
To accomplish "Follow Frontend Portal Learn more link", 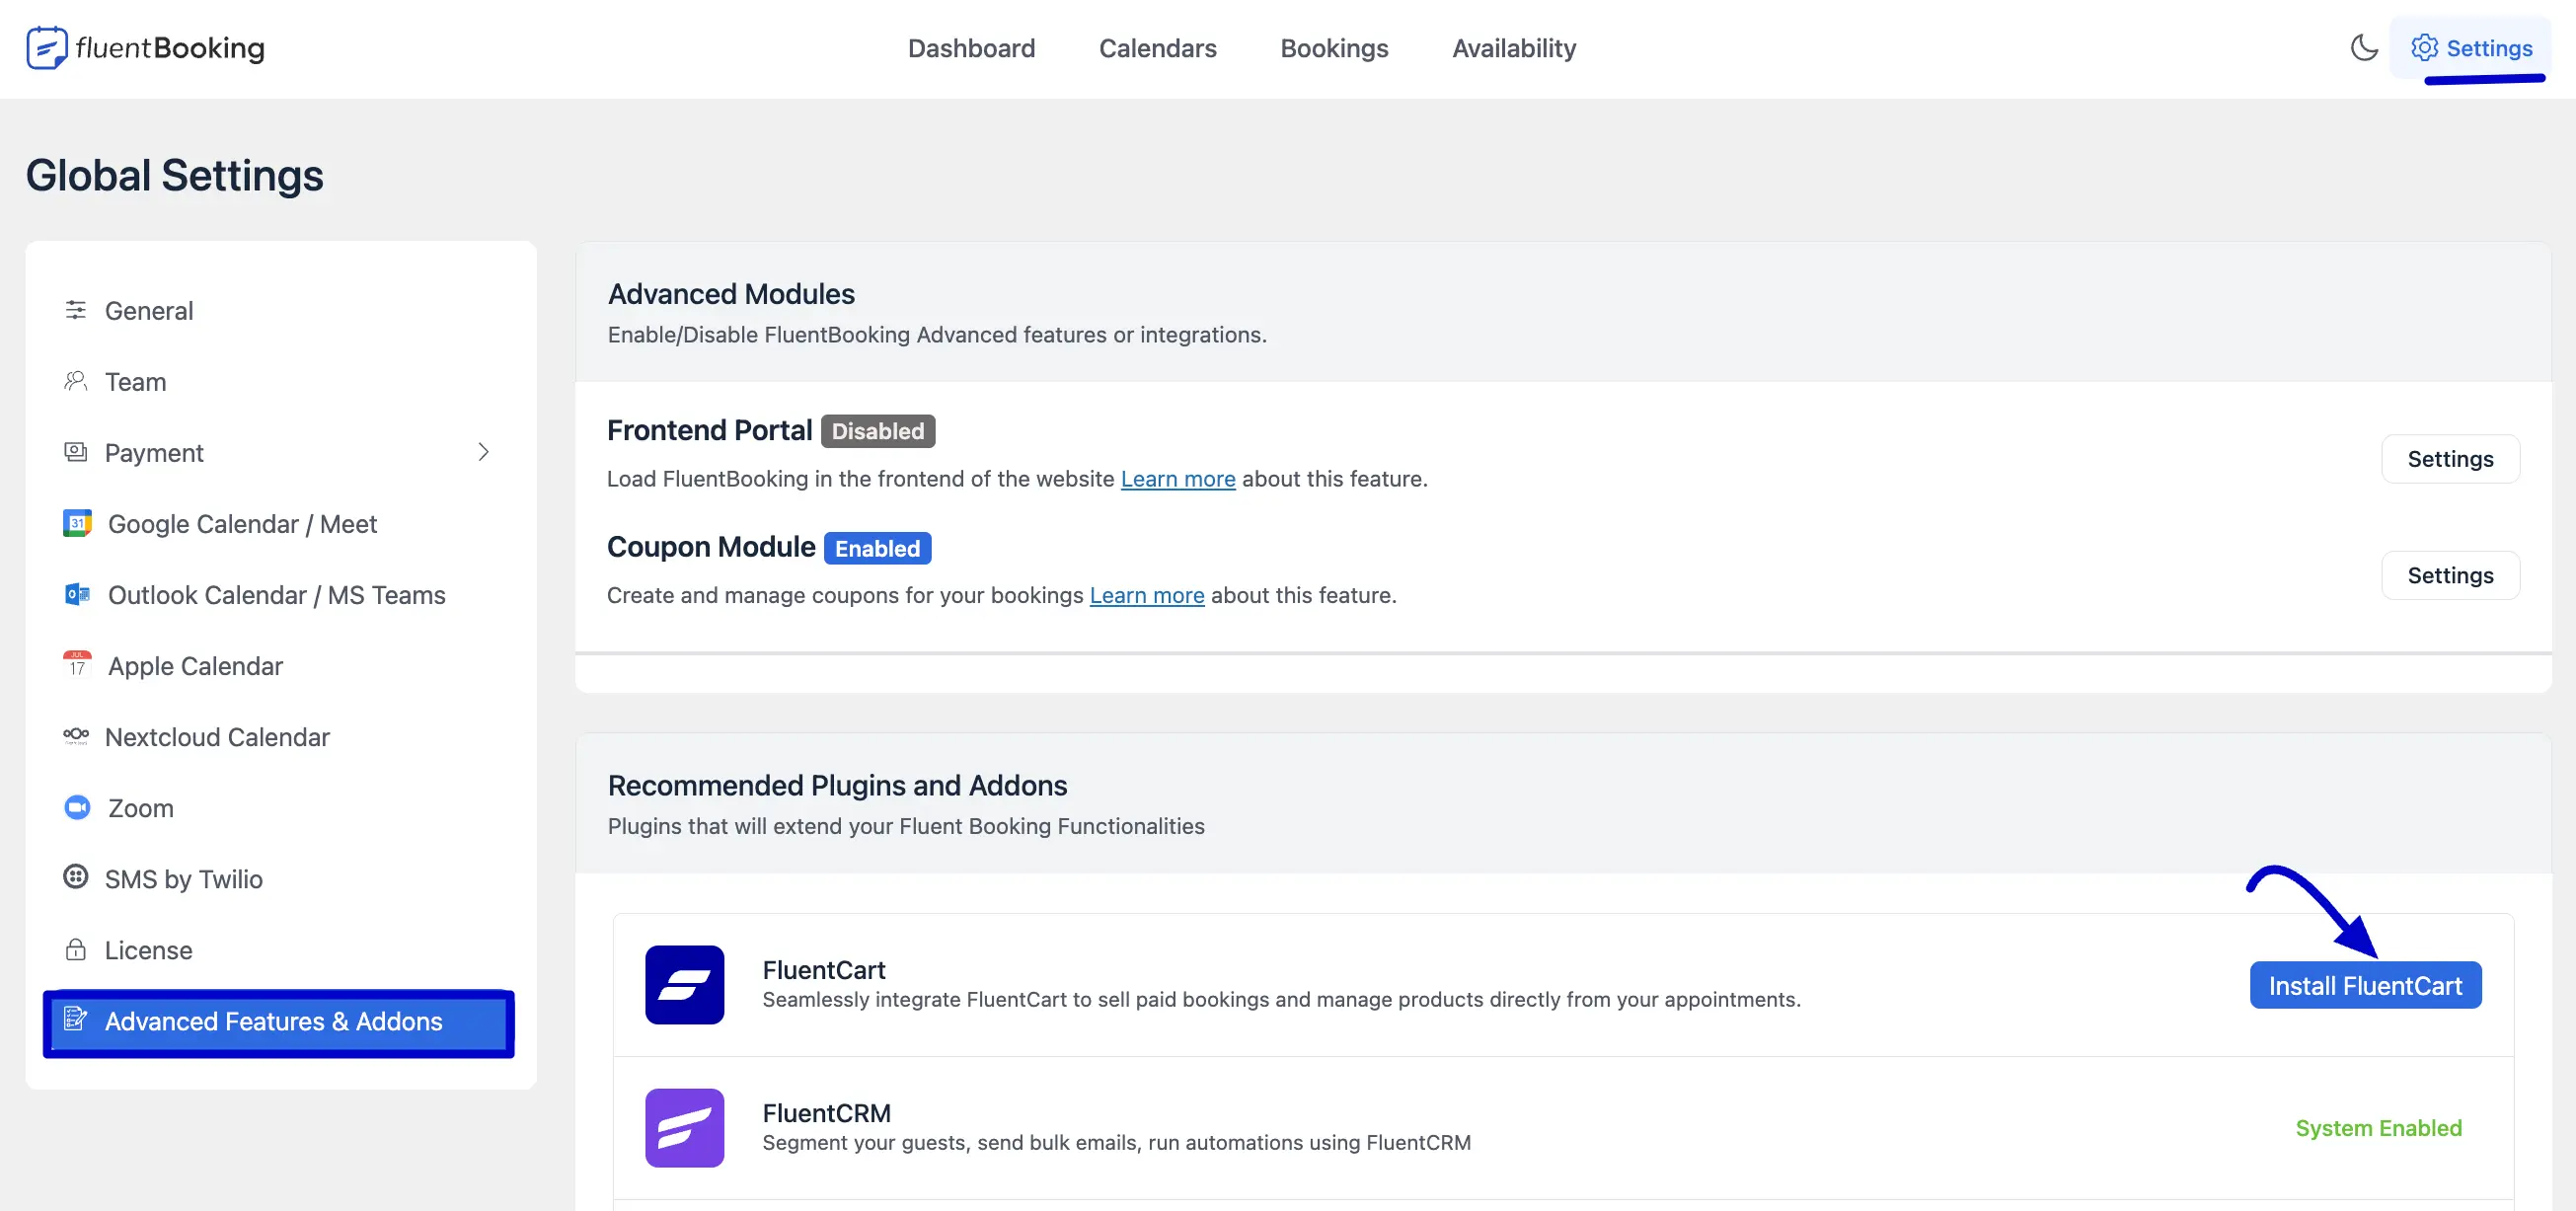I will tap(1178, 479).
